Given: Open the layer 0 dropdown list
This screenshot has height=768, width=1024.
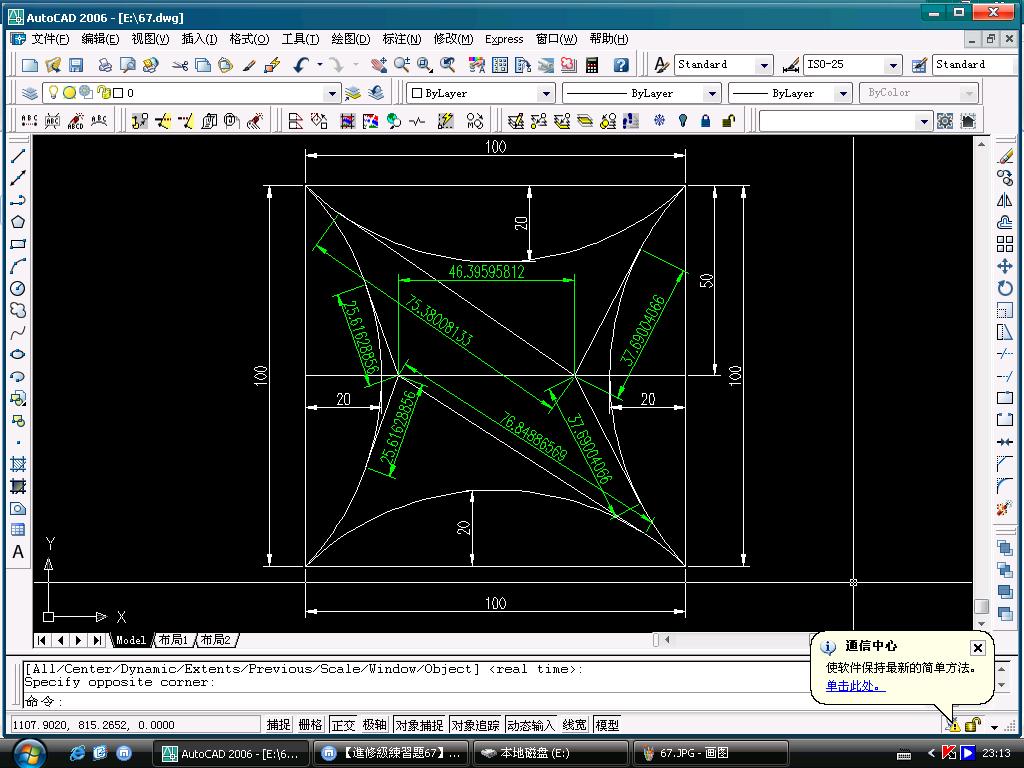Looking at the screenshot, I should click(x=332, y=93).
